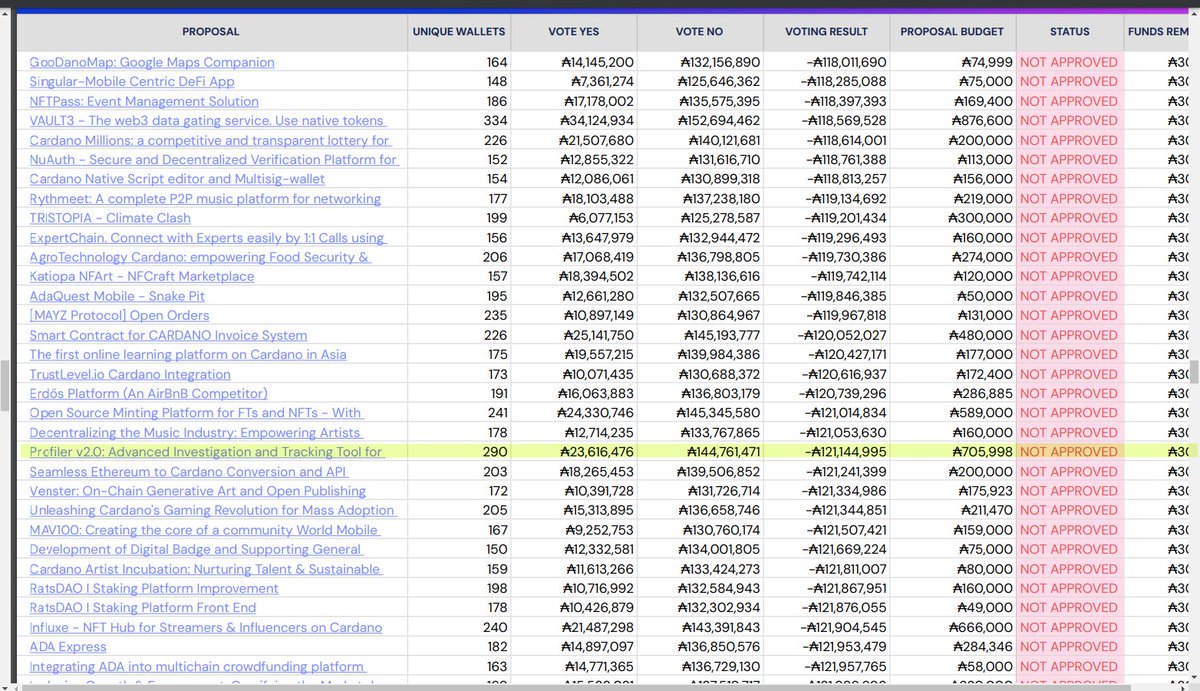
Task: Open MAV100 community World Mobile link
Action: click(204, 530)
